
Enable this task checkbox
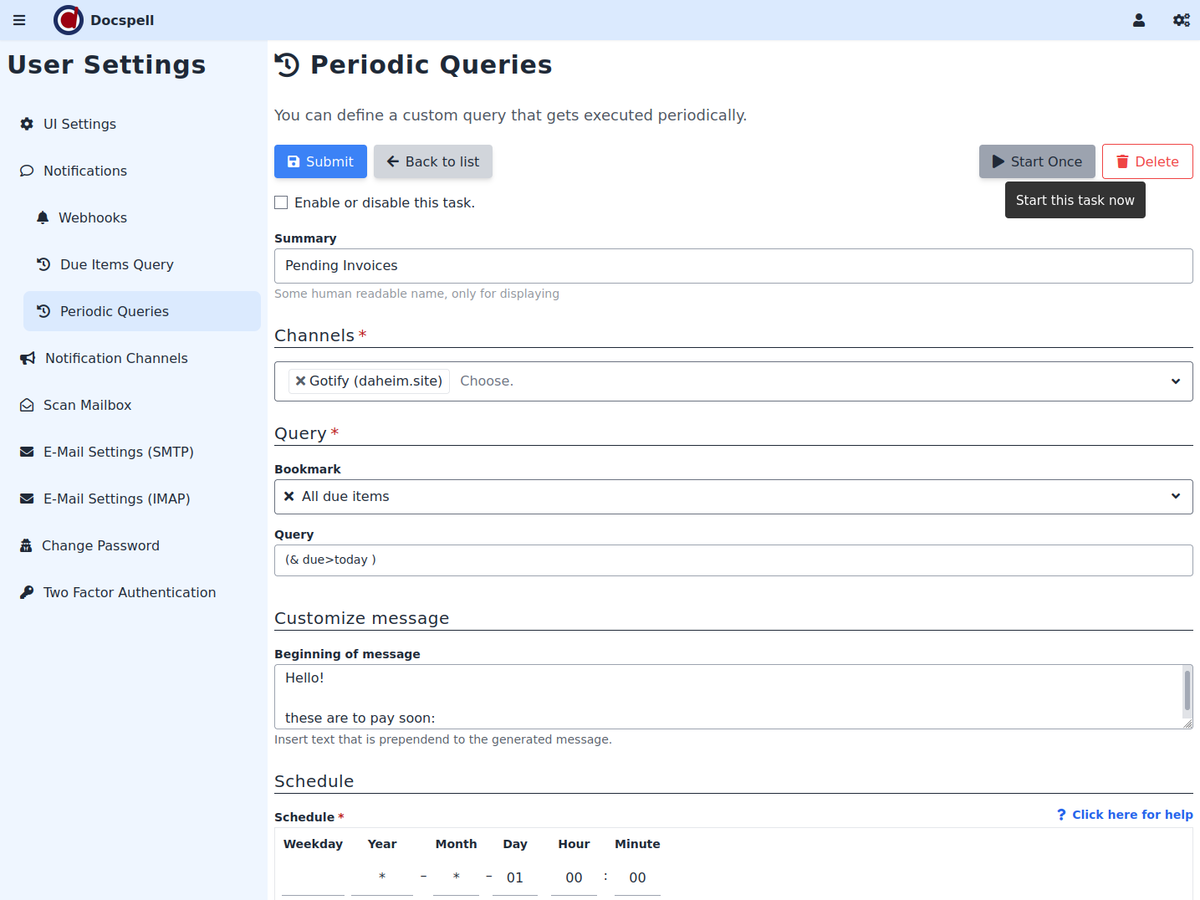pyautogui.click(x=281, y=203)
